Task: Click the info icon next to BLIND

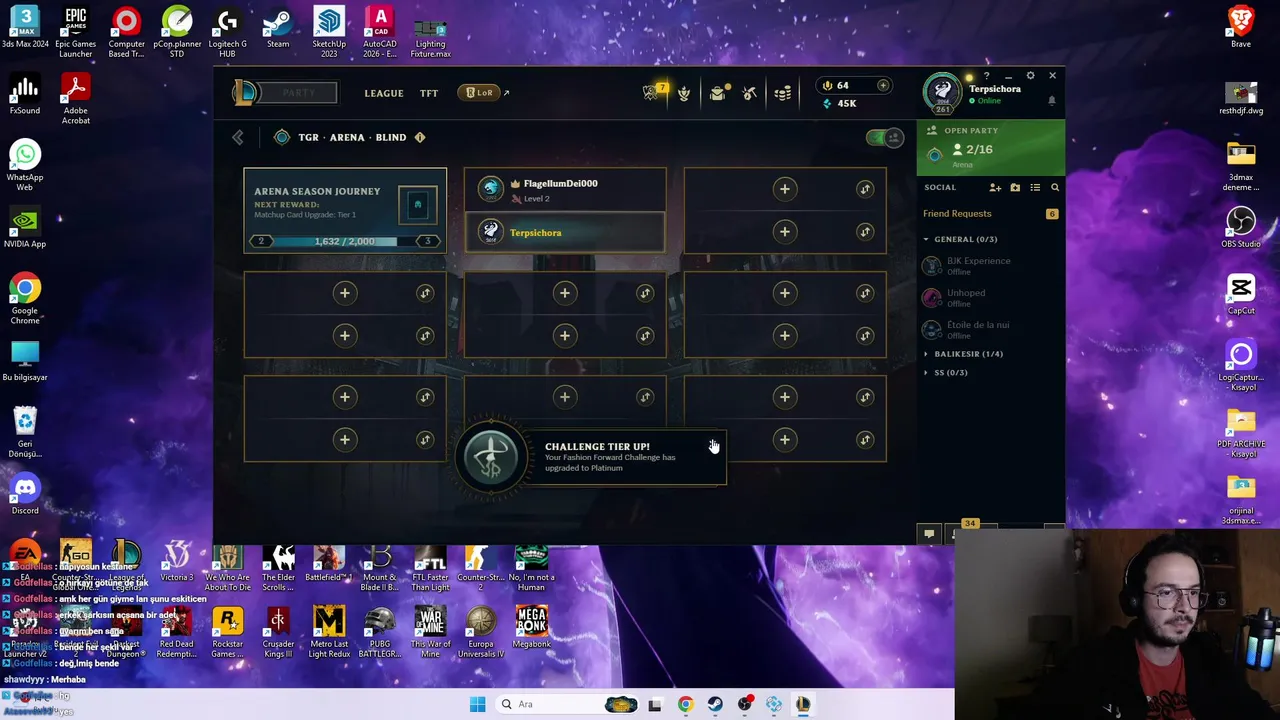Action: coord(420,137)
